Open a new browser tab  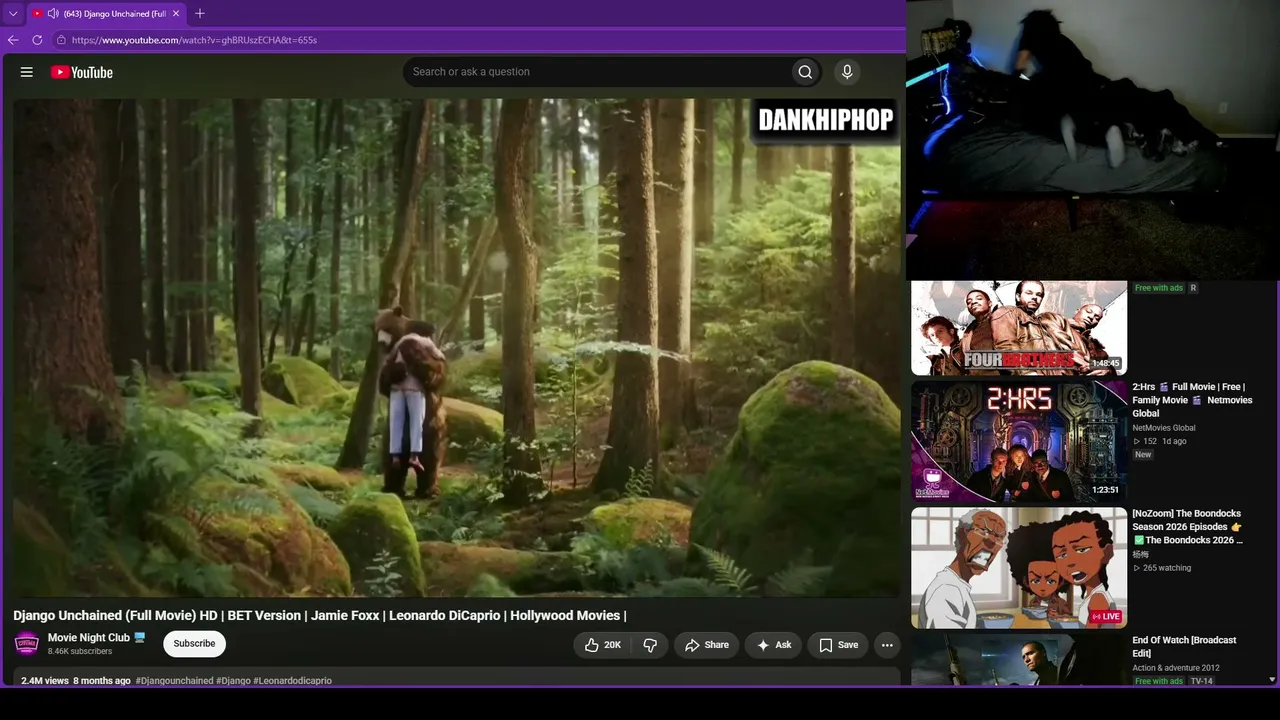200,14
